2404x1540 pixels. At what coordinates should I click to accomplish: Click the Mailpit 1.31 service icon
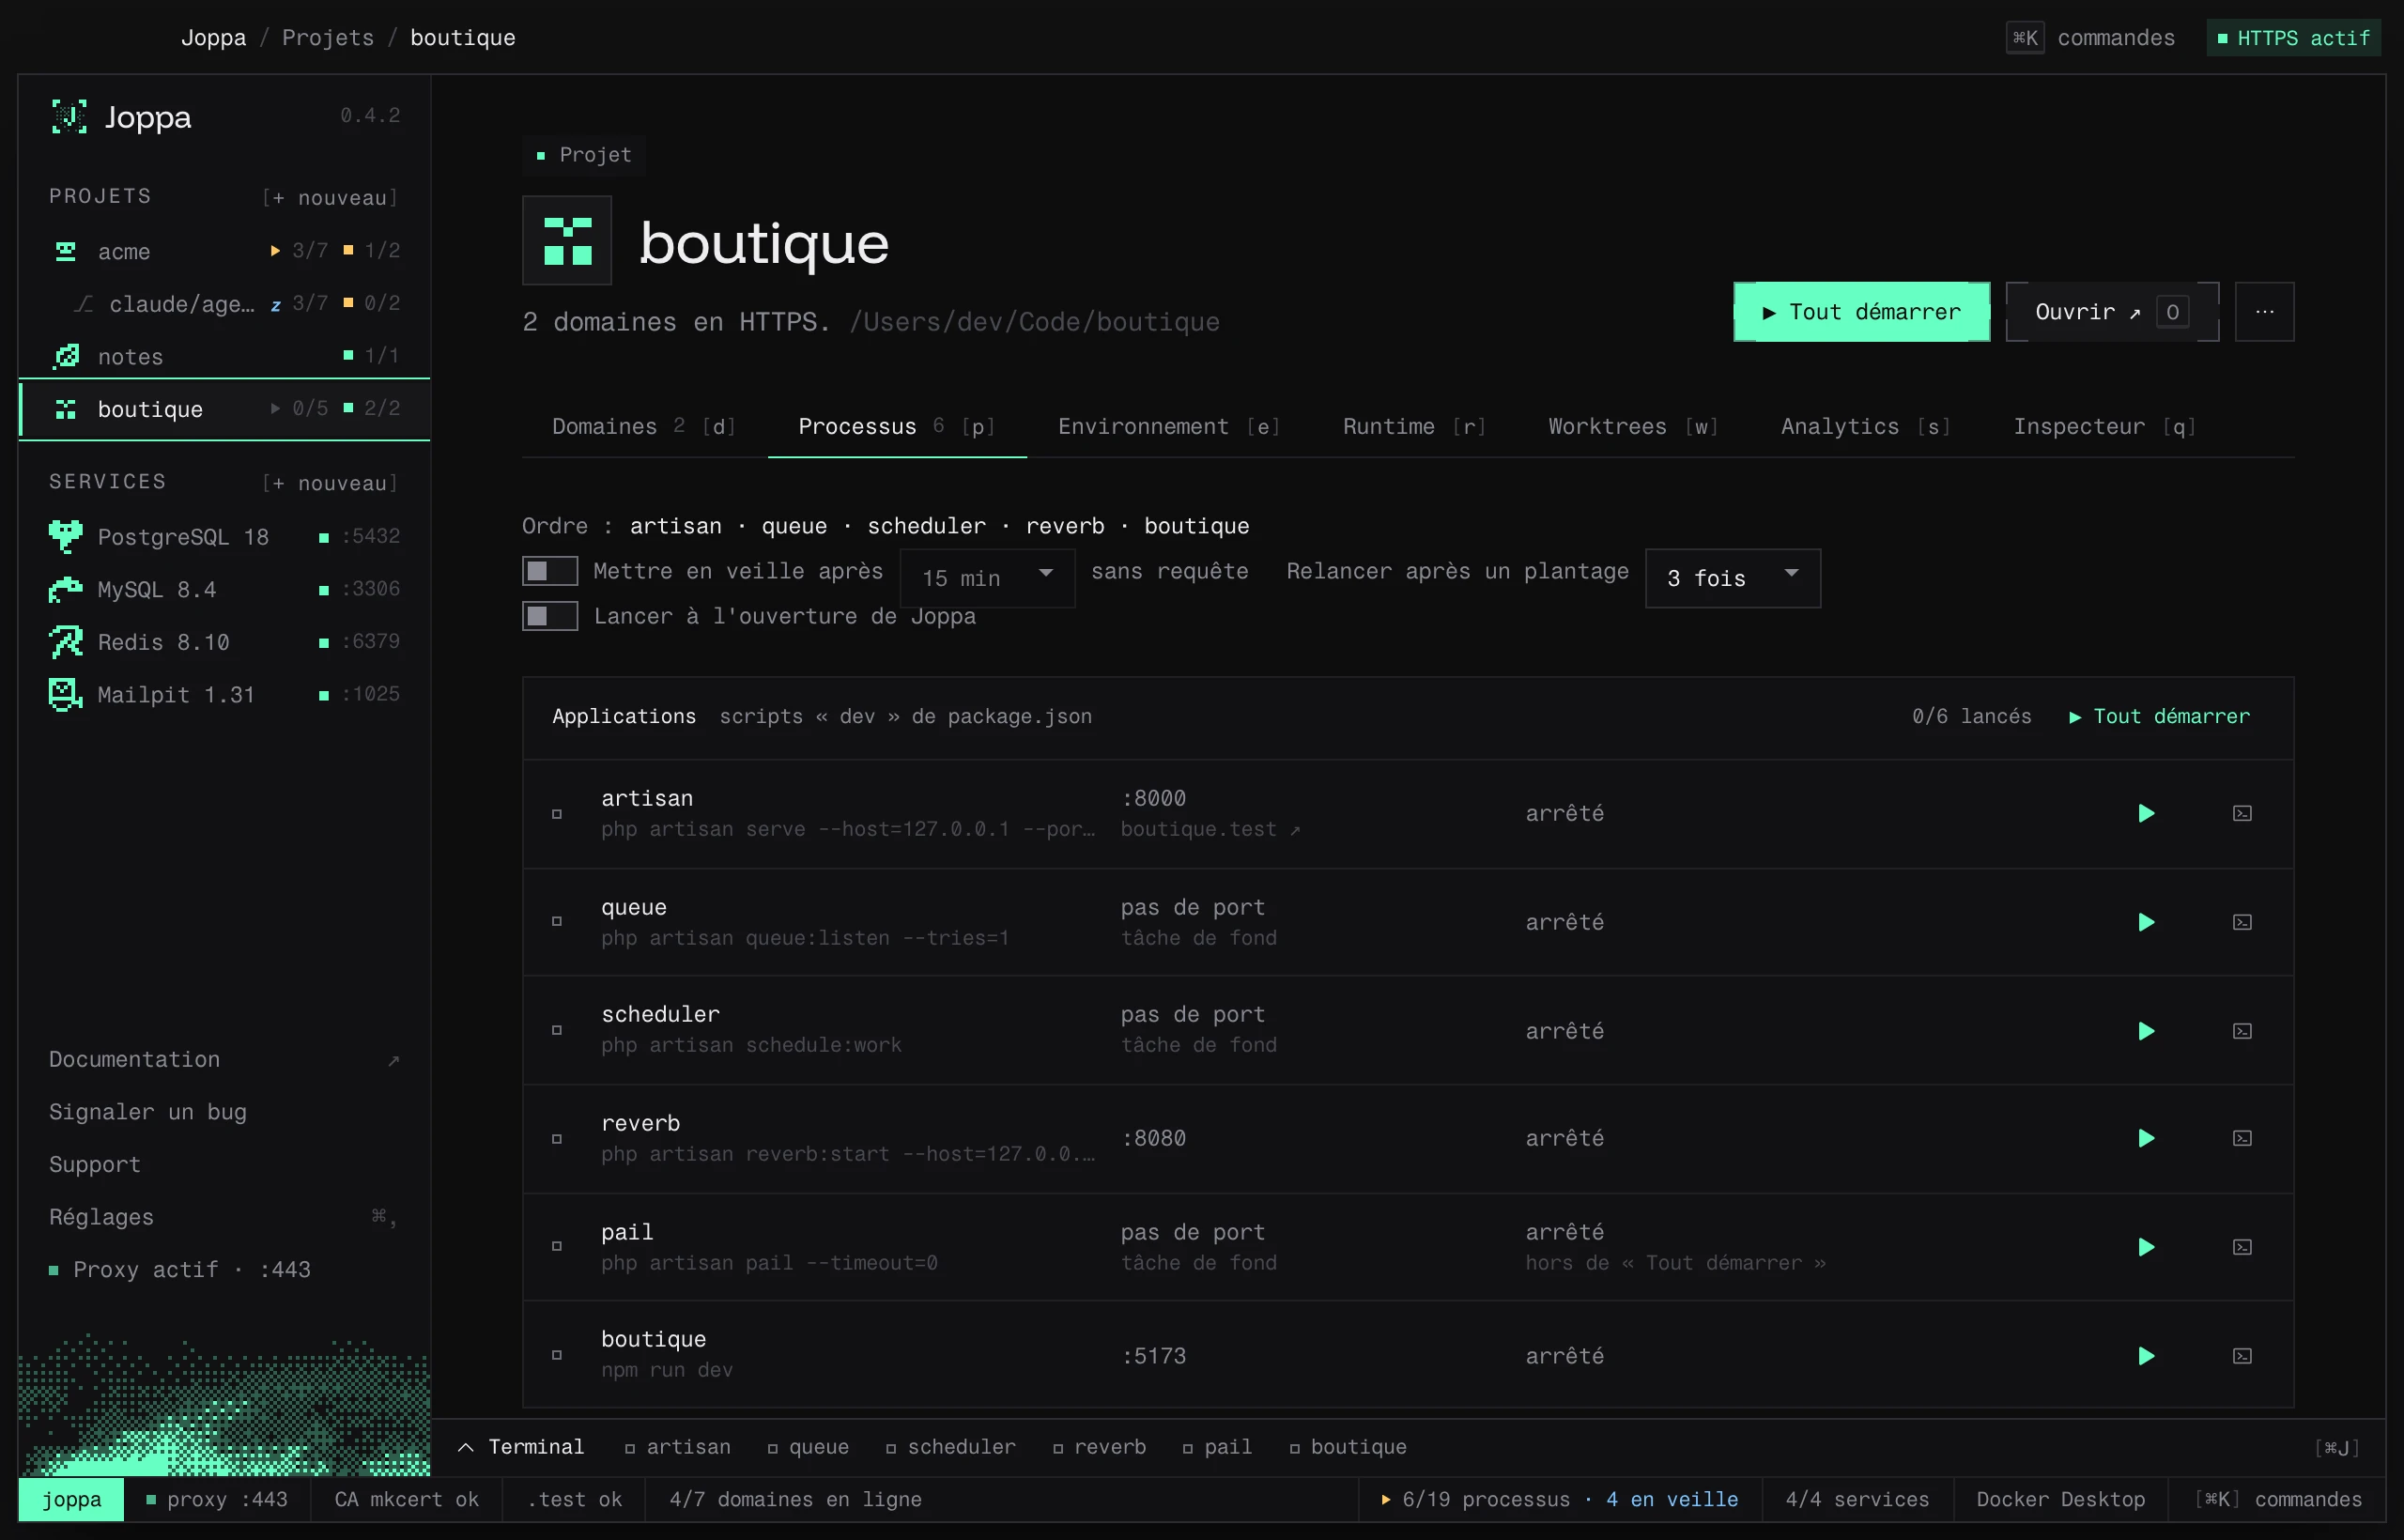[x=66, y=695]
